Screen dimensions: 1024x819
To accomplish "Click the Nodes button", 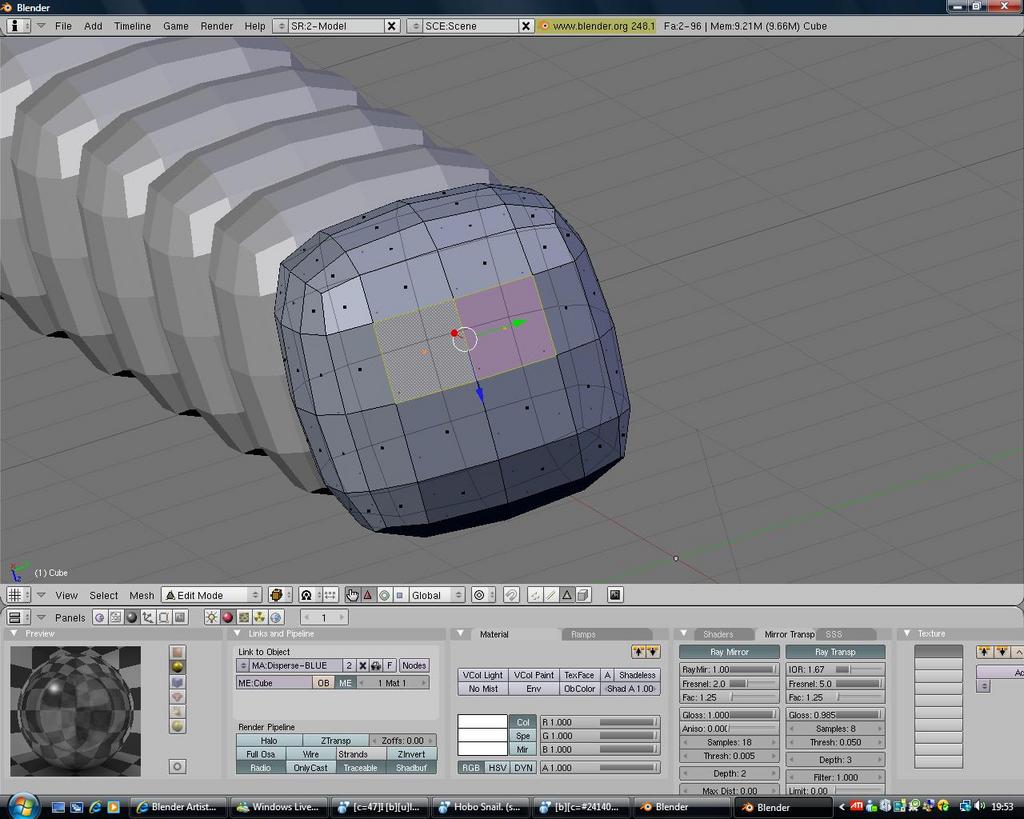I will pos(414,666).
